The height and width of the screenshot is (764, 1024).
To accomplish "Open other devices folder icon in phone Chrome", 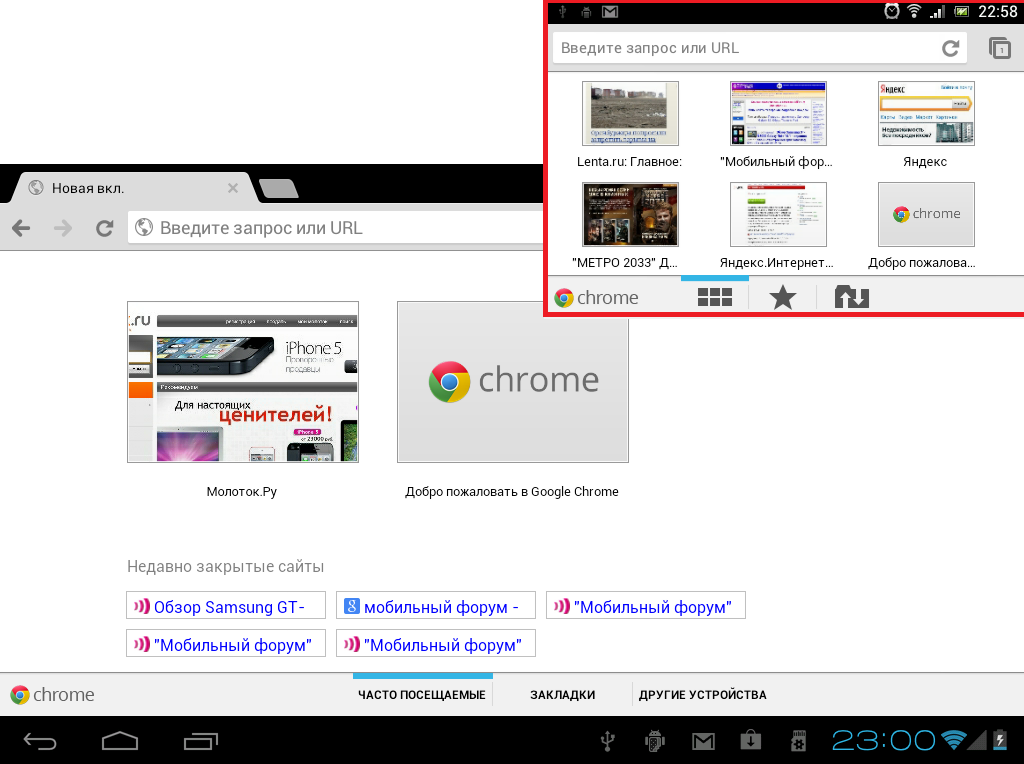I will coord(852,297).
